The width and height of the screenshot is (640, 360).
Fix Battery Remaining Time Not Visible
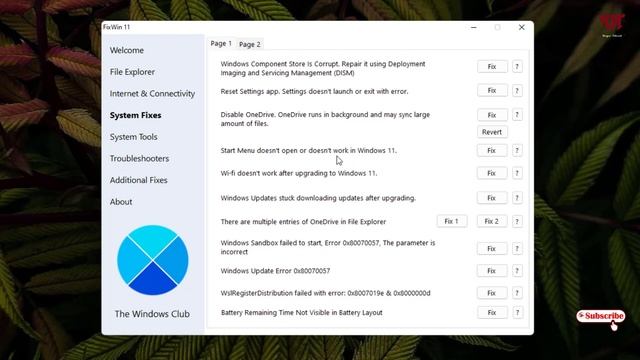coord(492,313)
